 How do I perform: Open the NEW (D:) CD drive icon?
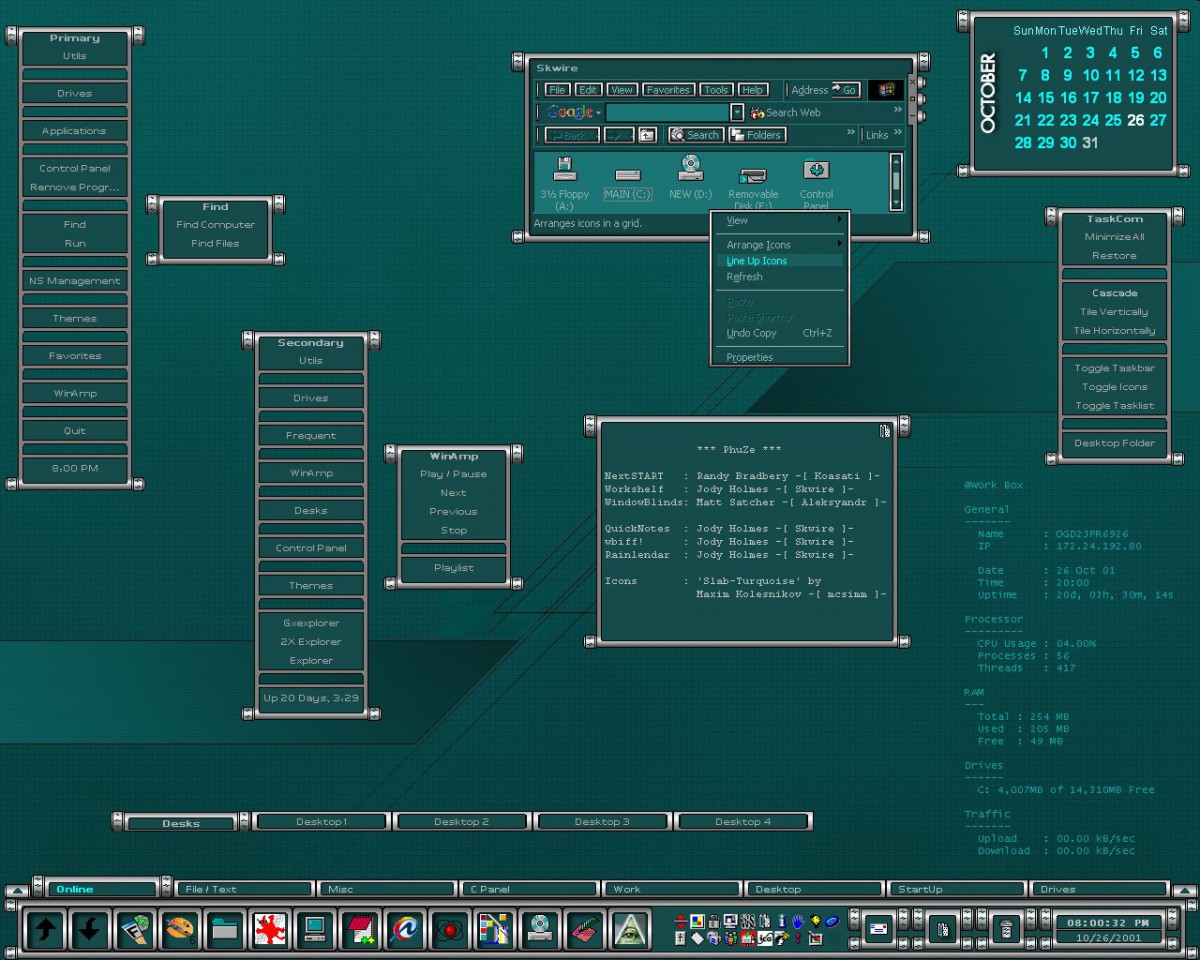(690, 178)
